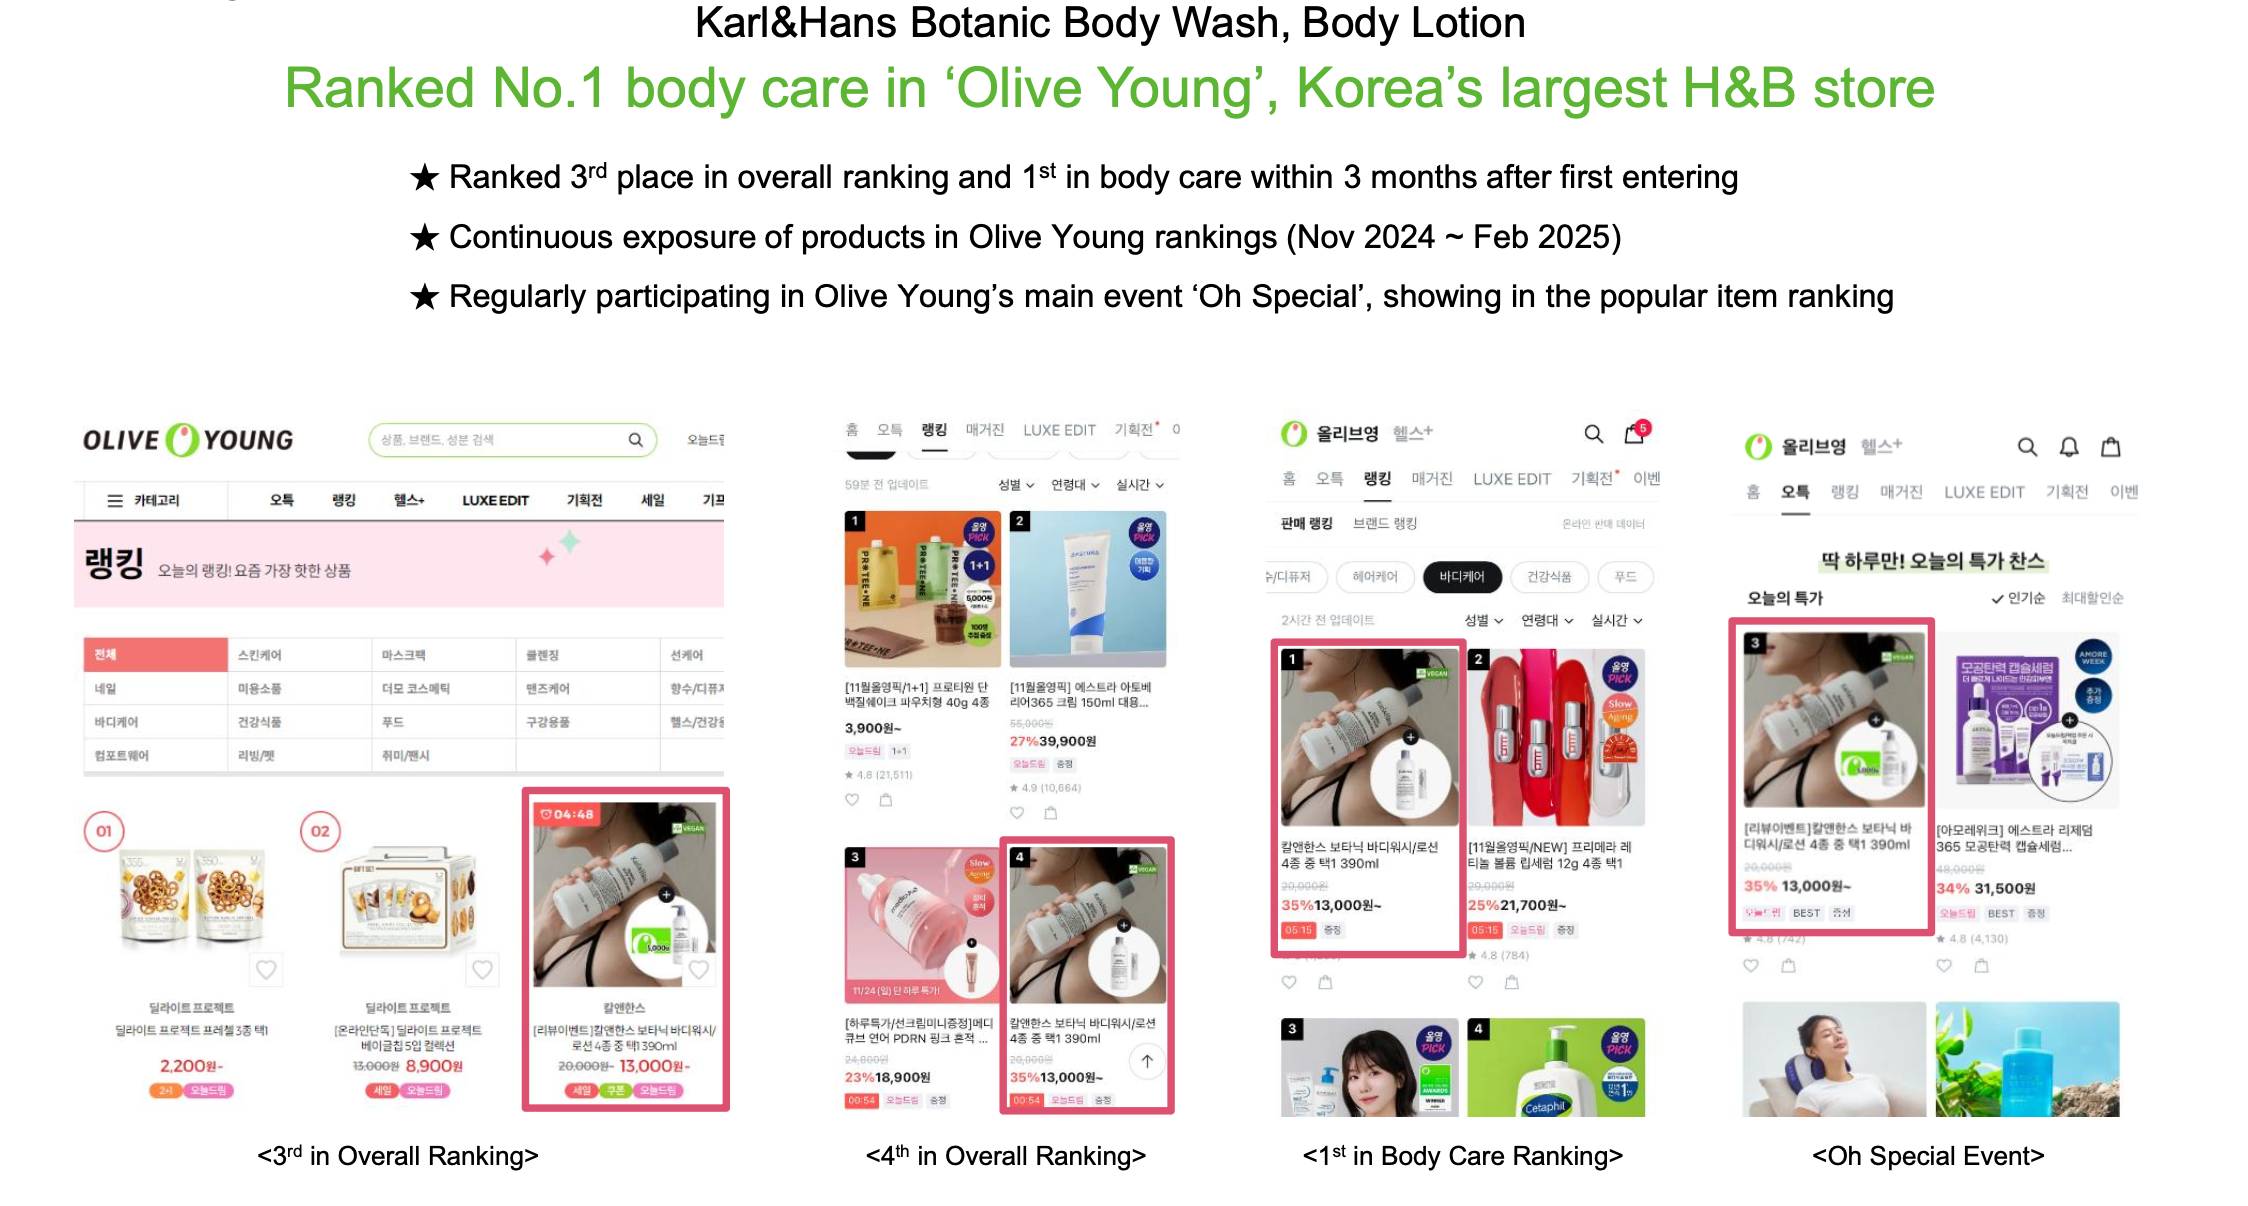Add Aestura cream to the shopping bag

point(1050,813)
